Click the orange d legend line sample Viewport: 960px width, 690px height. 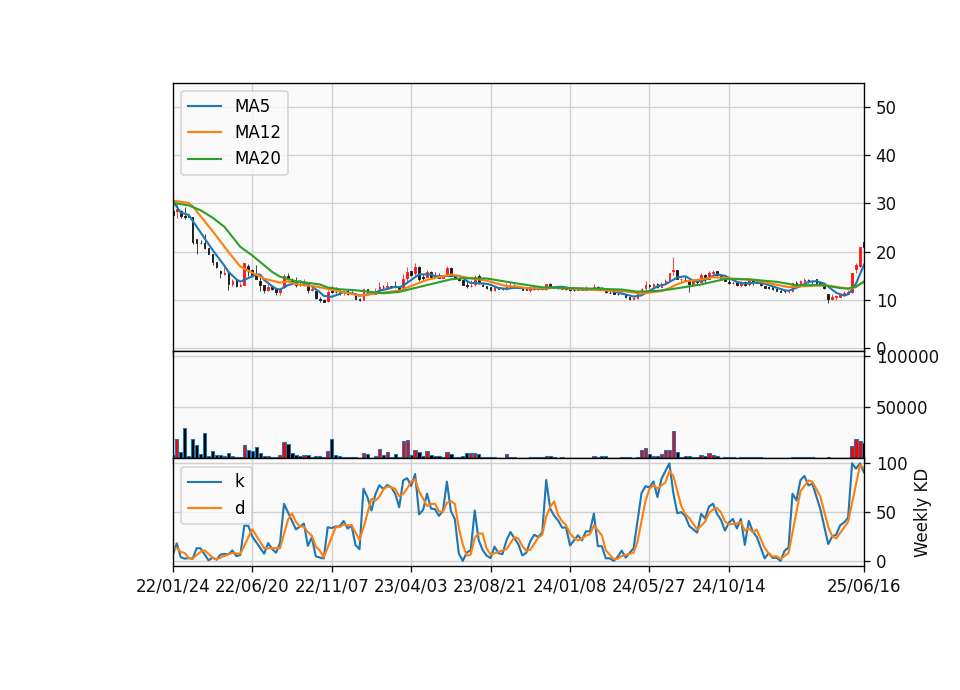204,508
